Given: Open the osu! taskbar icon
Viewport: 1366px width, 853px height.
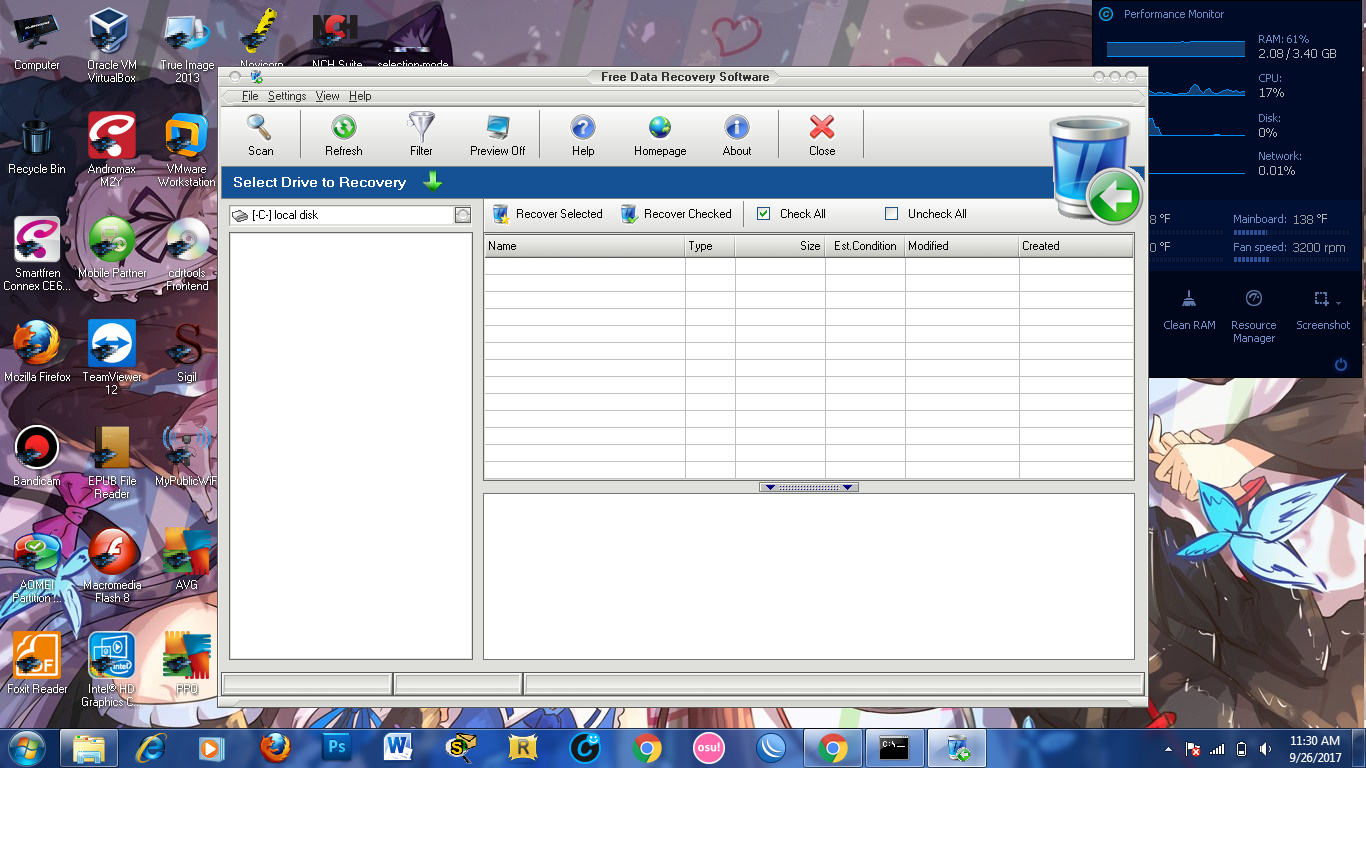Looking at the screenshot, I should [708, 748].
